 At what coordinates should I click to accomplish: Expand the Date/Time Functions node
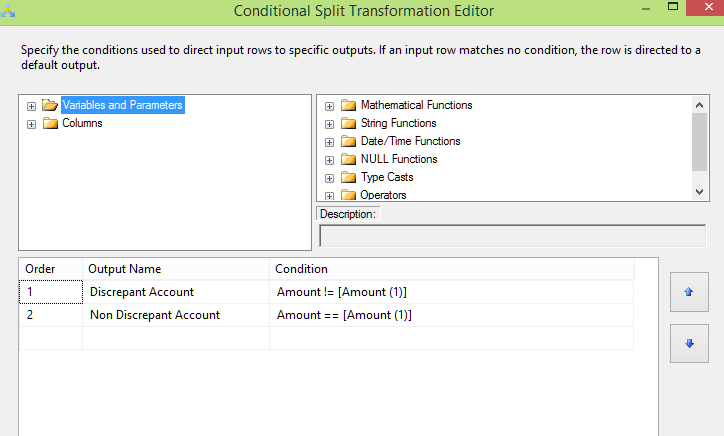tap(329, 142)
